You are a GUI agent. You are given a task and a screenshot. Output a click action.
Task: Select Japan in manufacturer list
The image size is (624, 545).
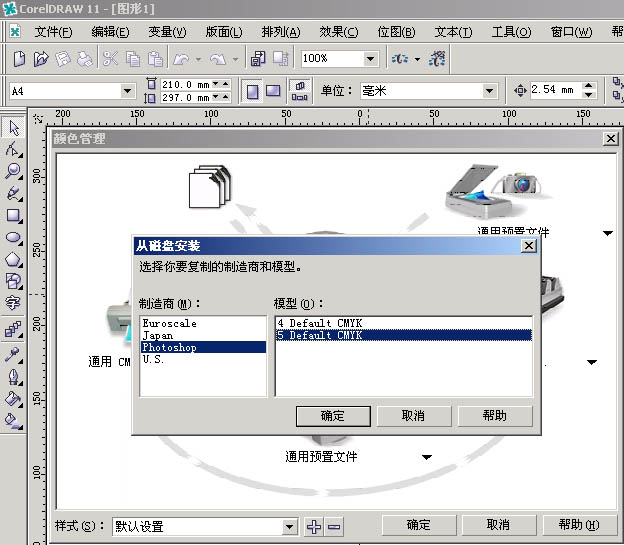pos(203,335)
